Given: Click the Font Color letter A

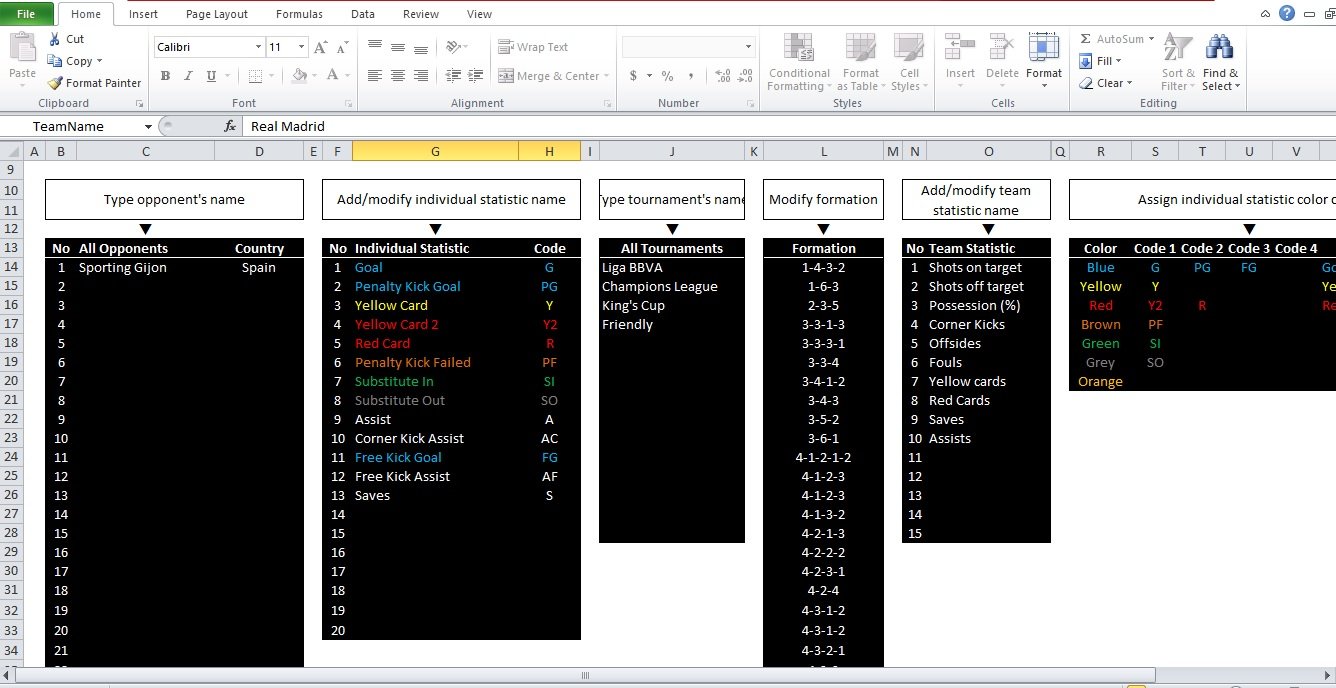Looking at the screenshot, I should coord(335,76).
